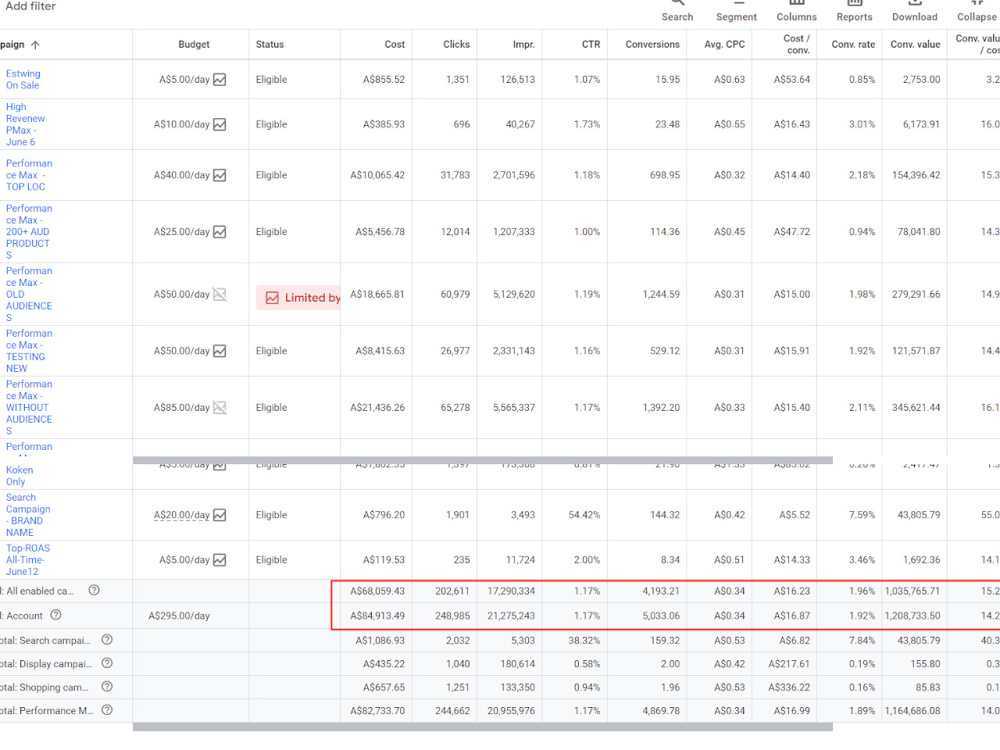Click budget chart icon in TESTING NEW row
The width and height of the screenshot is (1000, 750).
219,351
